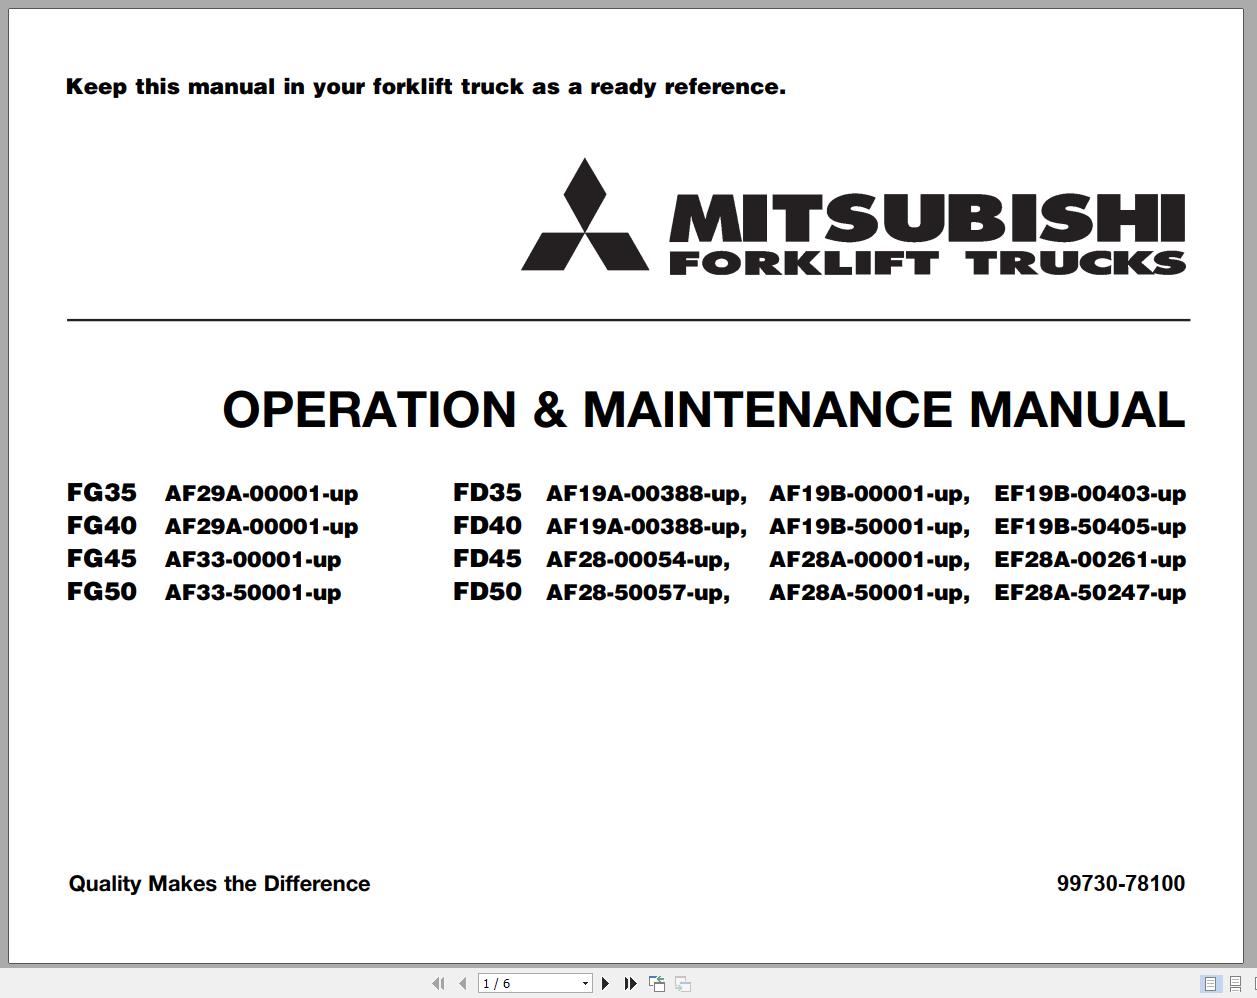Click serial EF19B-00403-up
The image size is (1257, 998).
click(x=1090, y=494)
